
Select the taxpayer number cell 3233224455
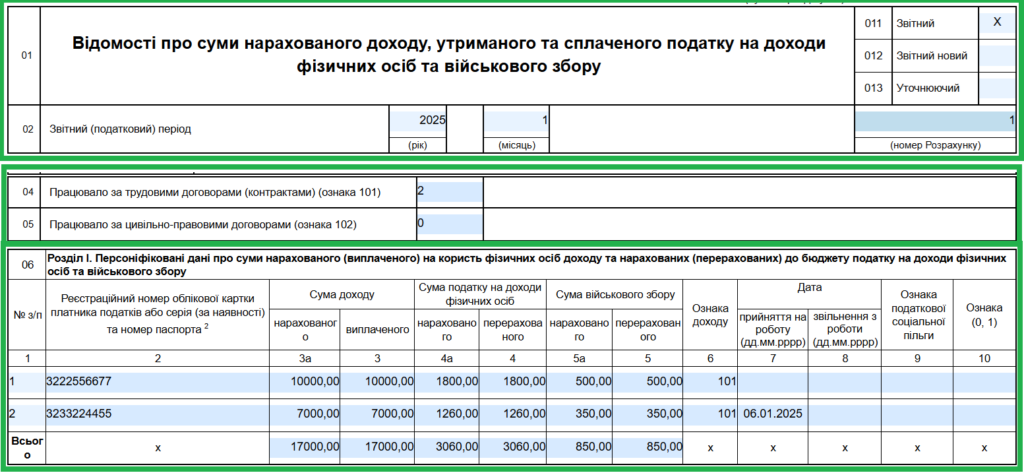[157, 414]
